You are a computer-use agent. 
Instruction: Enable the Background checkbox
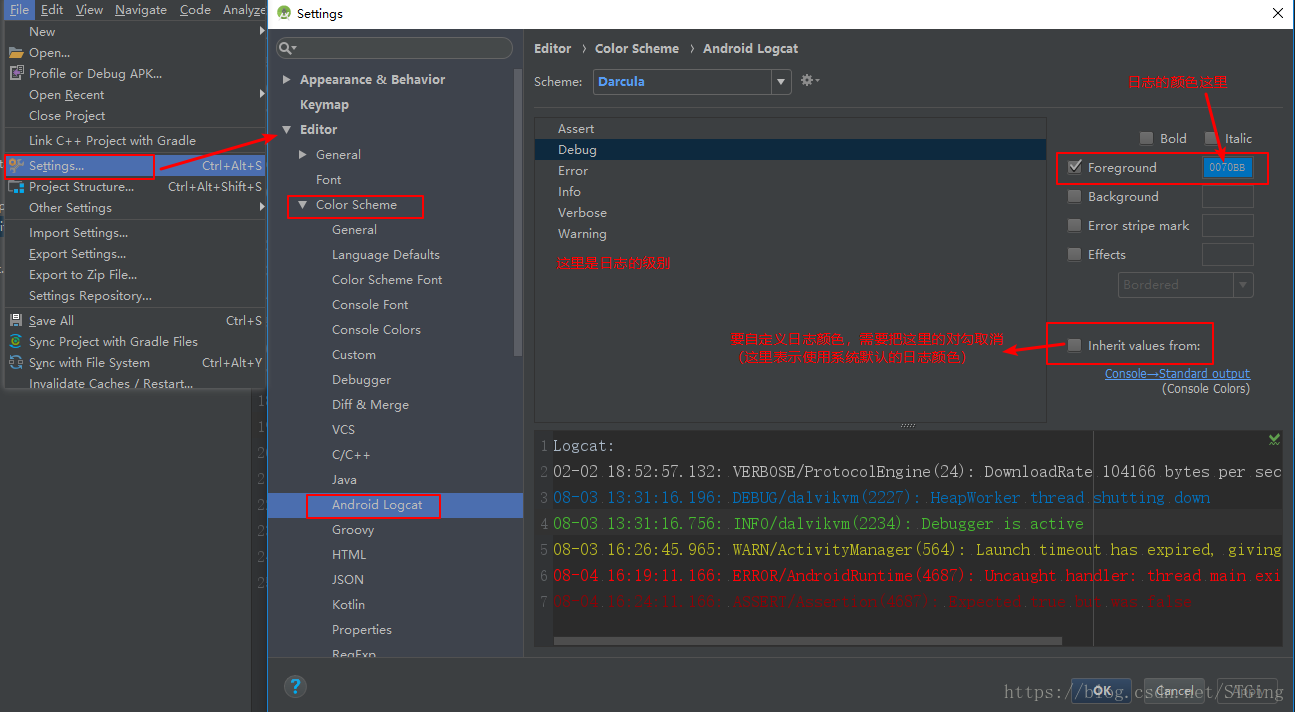1075,197
